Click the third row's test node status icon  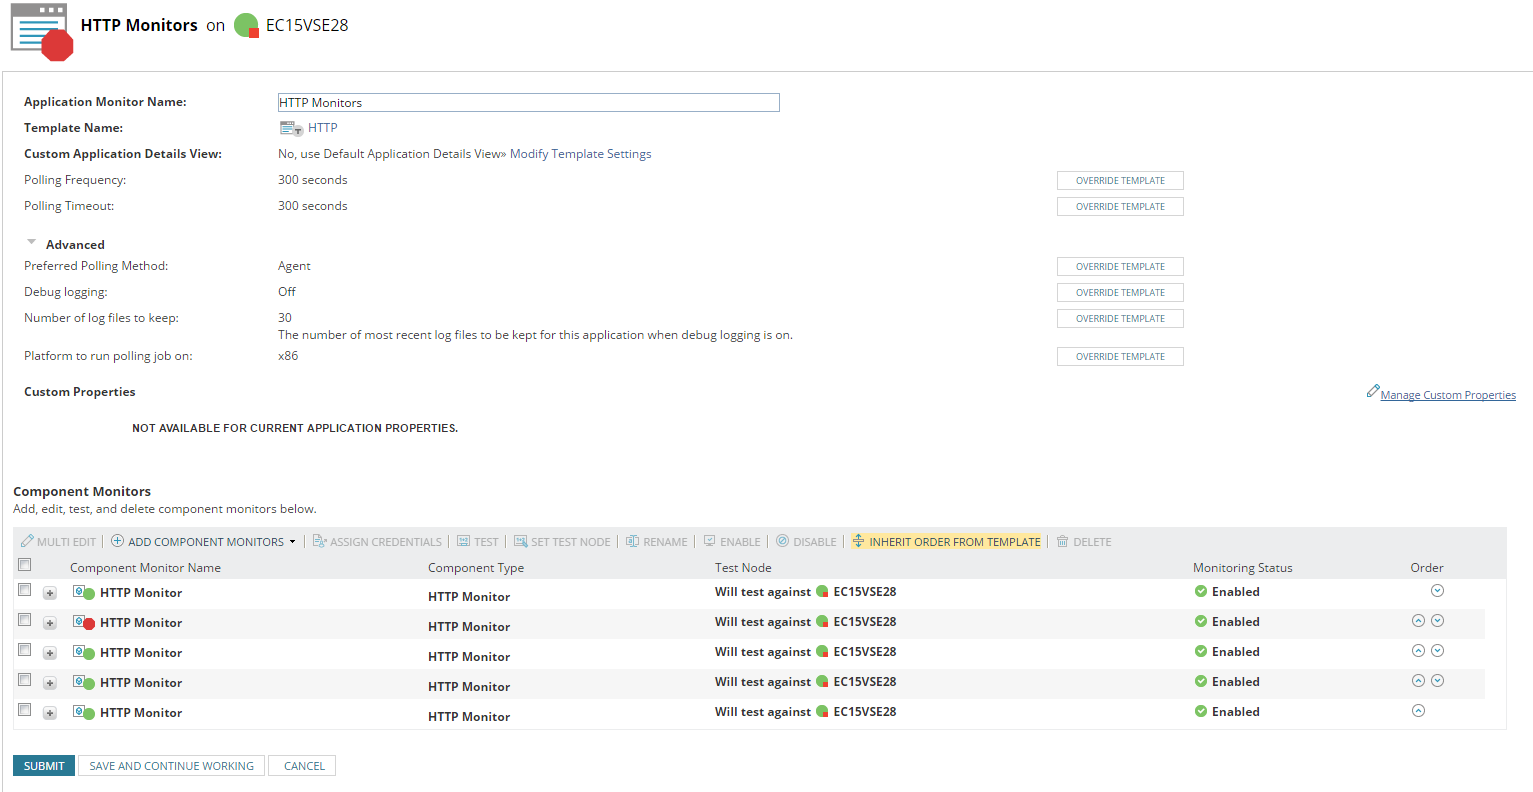(822, 652)
